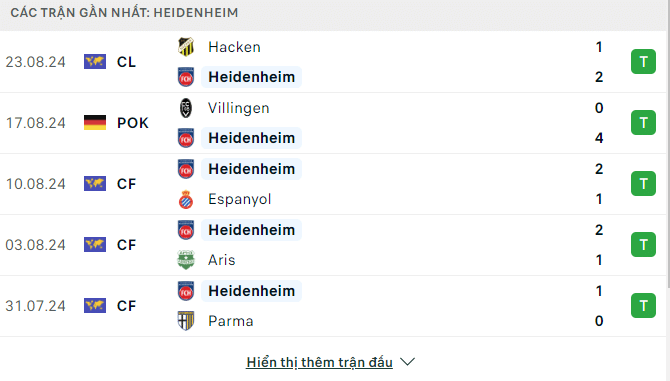Image resolution: width=670 pixels, height=381 pixels.
Task: Click the Parma club crest icon
Action: point(186,321)
